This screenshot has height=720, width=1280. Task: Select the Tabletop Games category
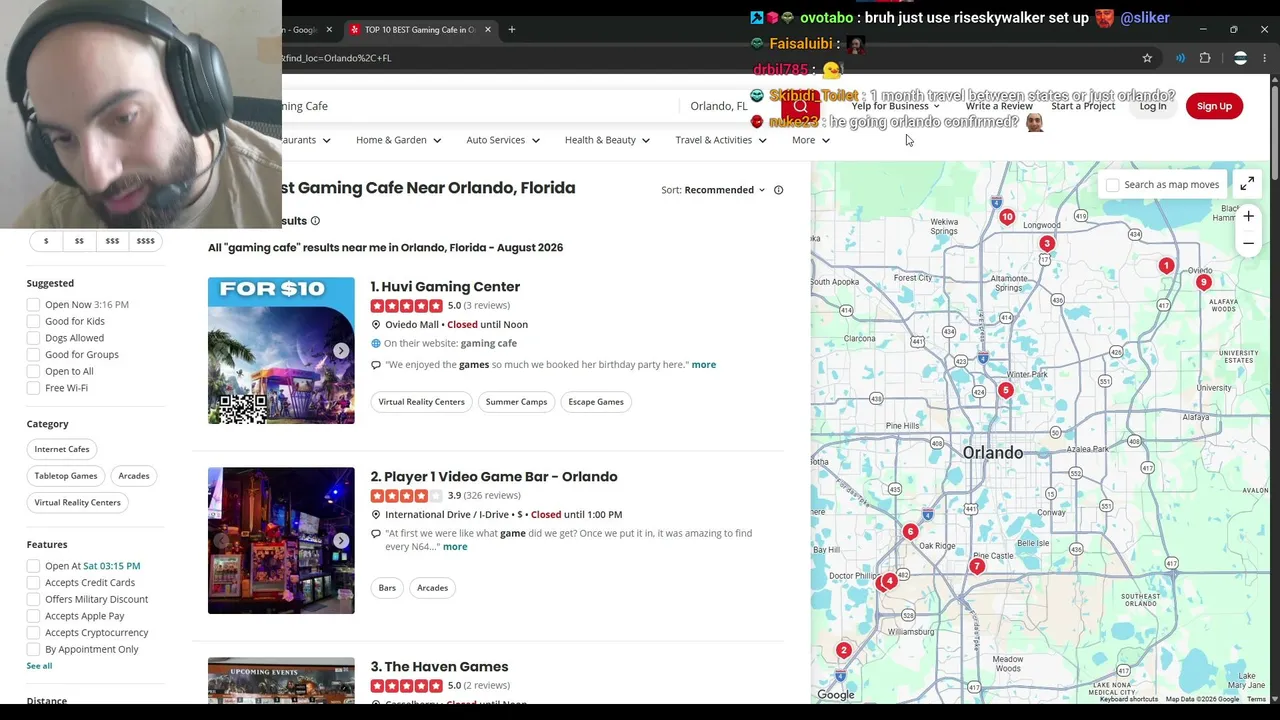[66, 476]
